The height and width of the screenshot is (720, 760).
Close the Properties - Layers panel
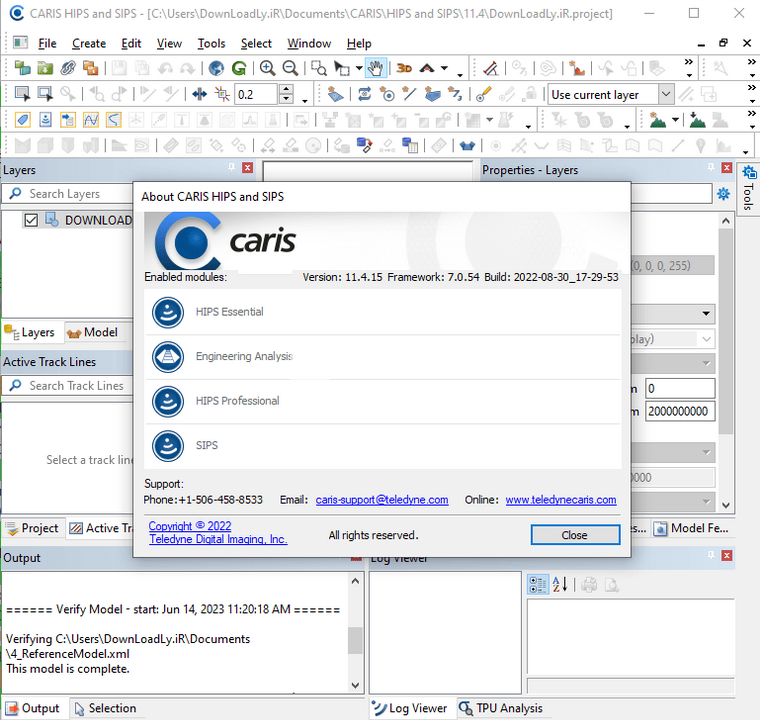click(x=727, y=168)
